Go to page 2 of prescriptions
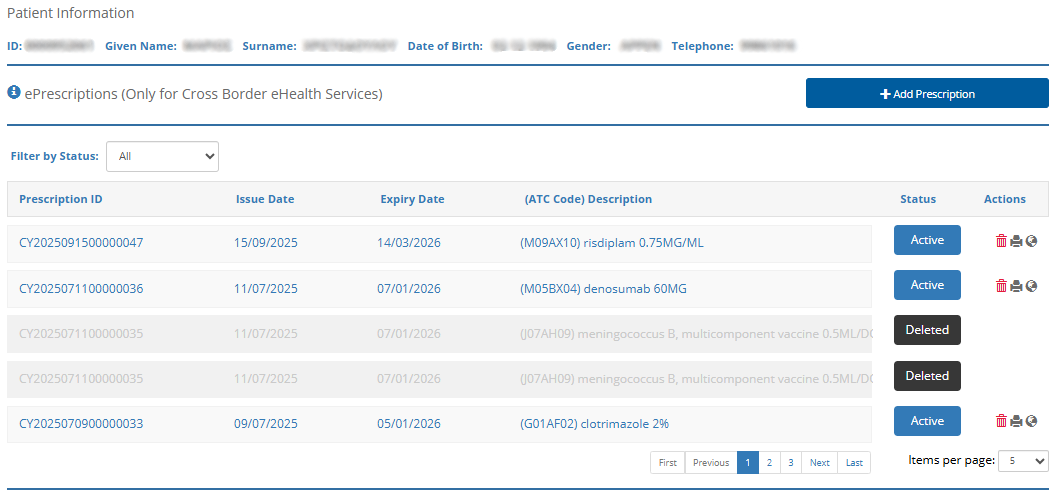 (x=769, y=463)
